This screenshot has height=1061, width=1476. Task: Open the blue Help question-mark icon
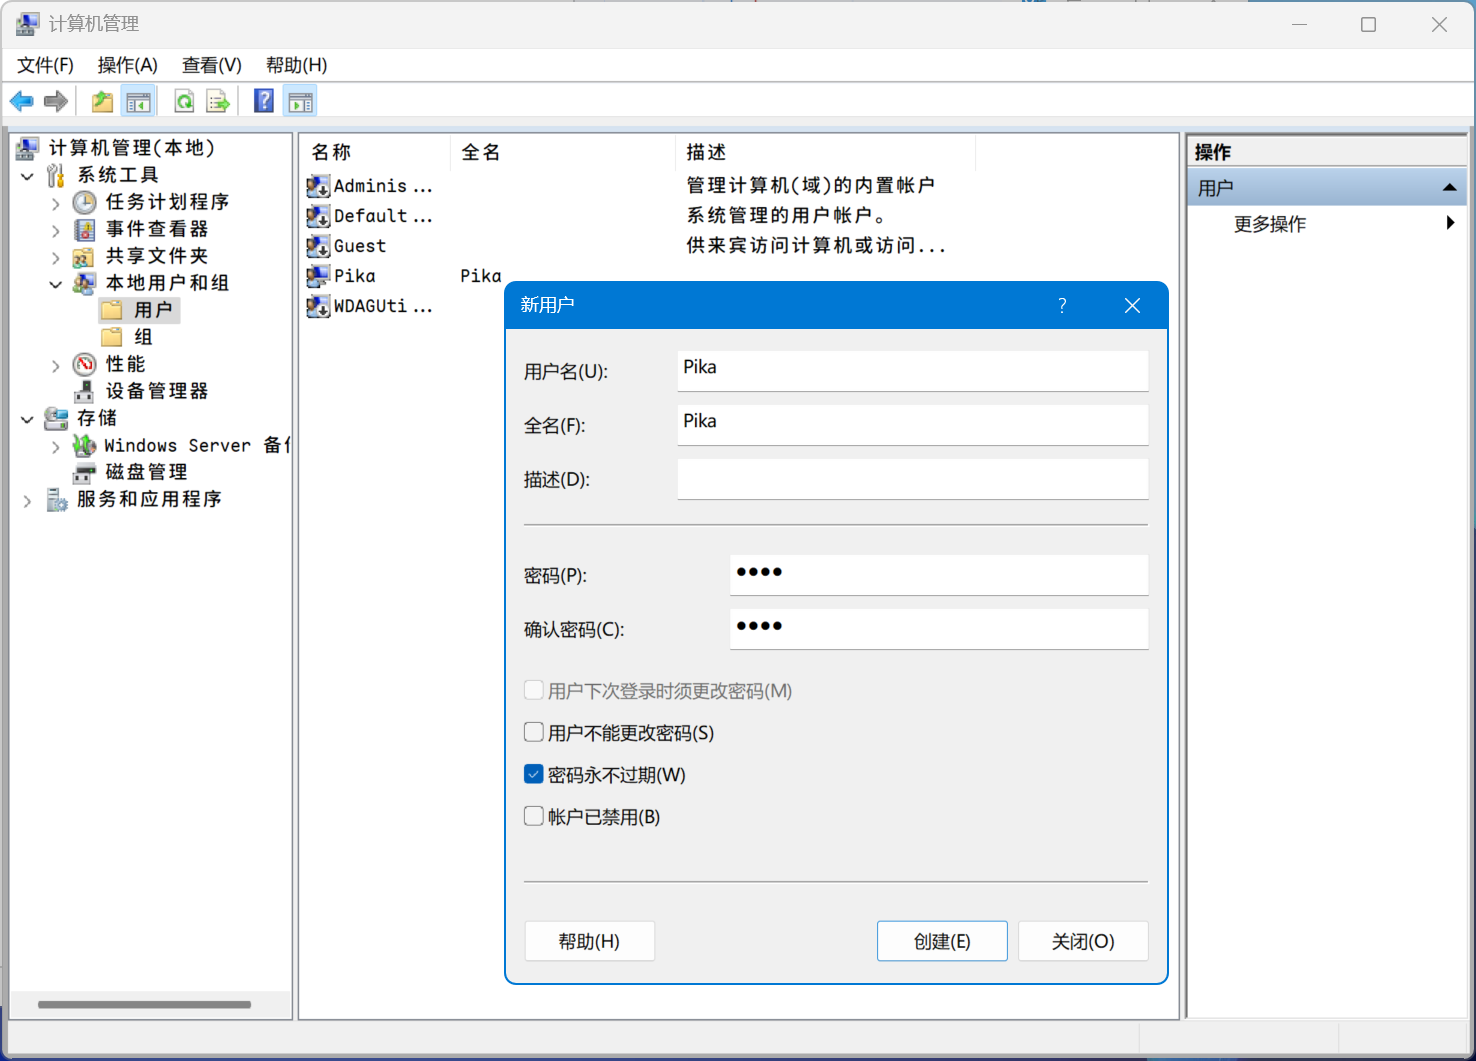264,101
